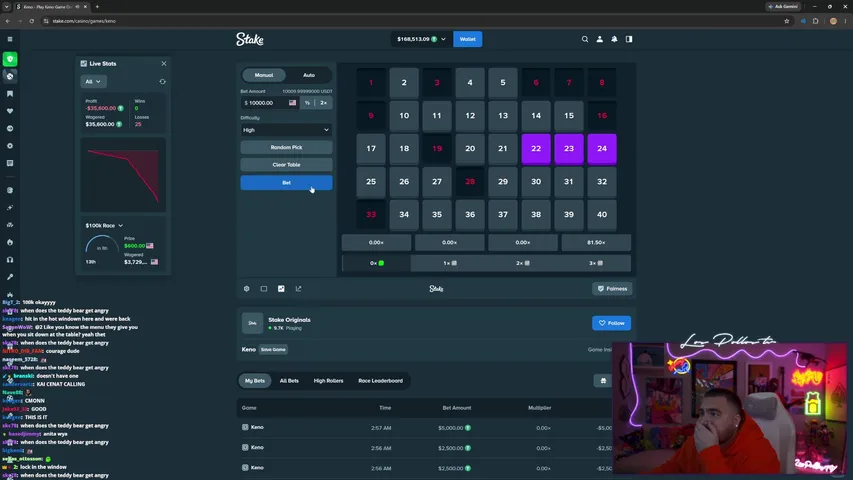Open the browser tab list chevron
The image size is (853, 480).
coord(7,7)
